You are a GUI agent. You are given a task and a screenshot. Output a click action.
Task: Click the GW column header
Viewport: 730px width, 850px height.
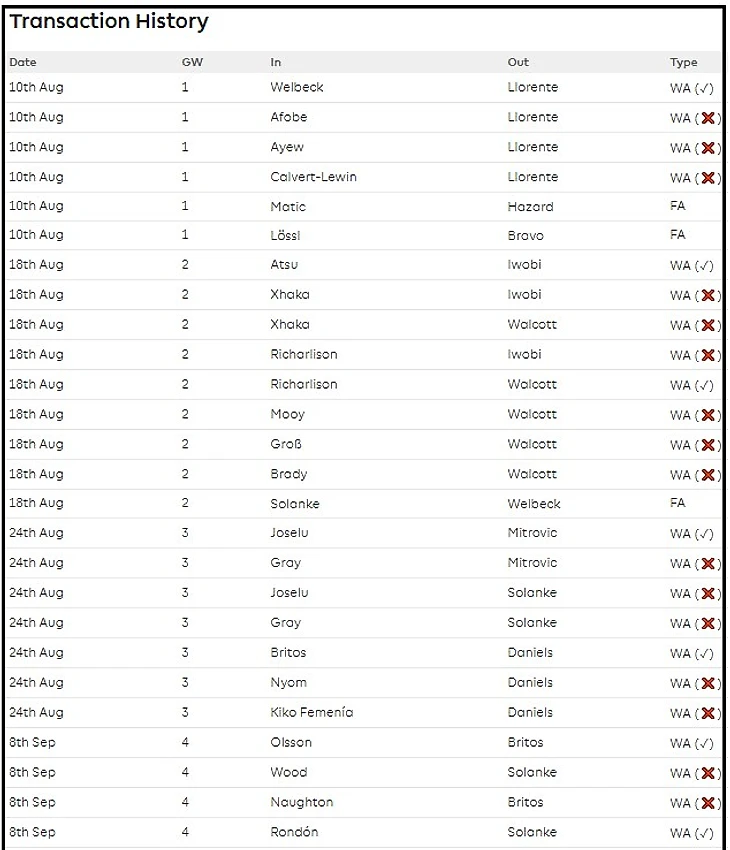click(192, 62)
